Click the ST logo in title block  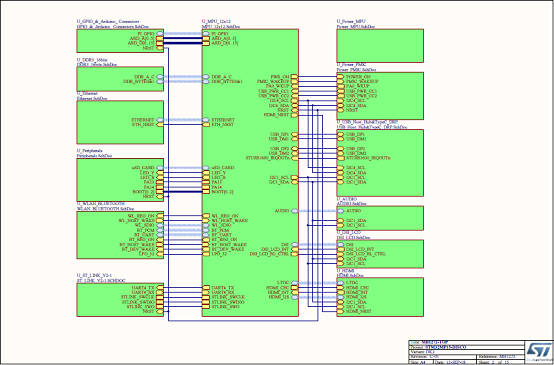pyautogui.click(x=538, y=351)
